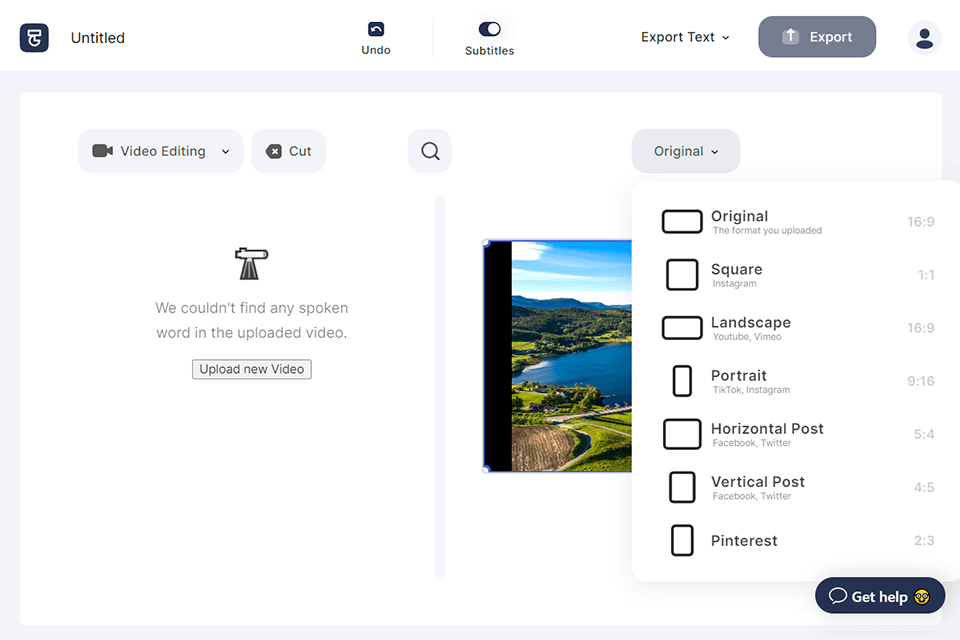This screenshot has width=960, height=640.
Task: Click the upload arrow icon in Export
Action: tap(790, 37)
